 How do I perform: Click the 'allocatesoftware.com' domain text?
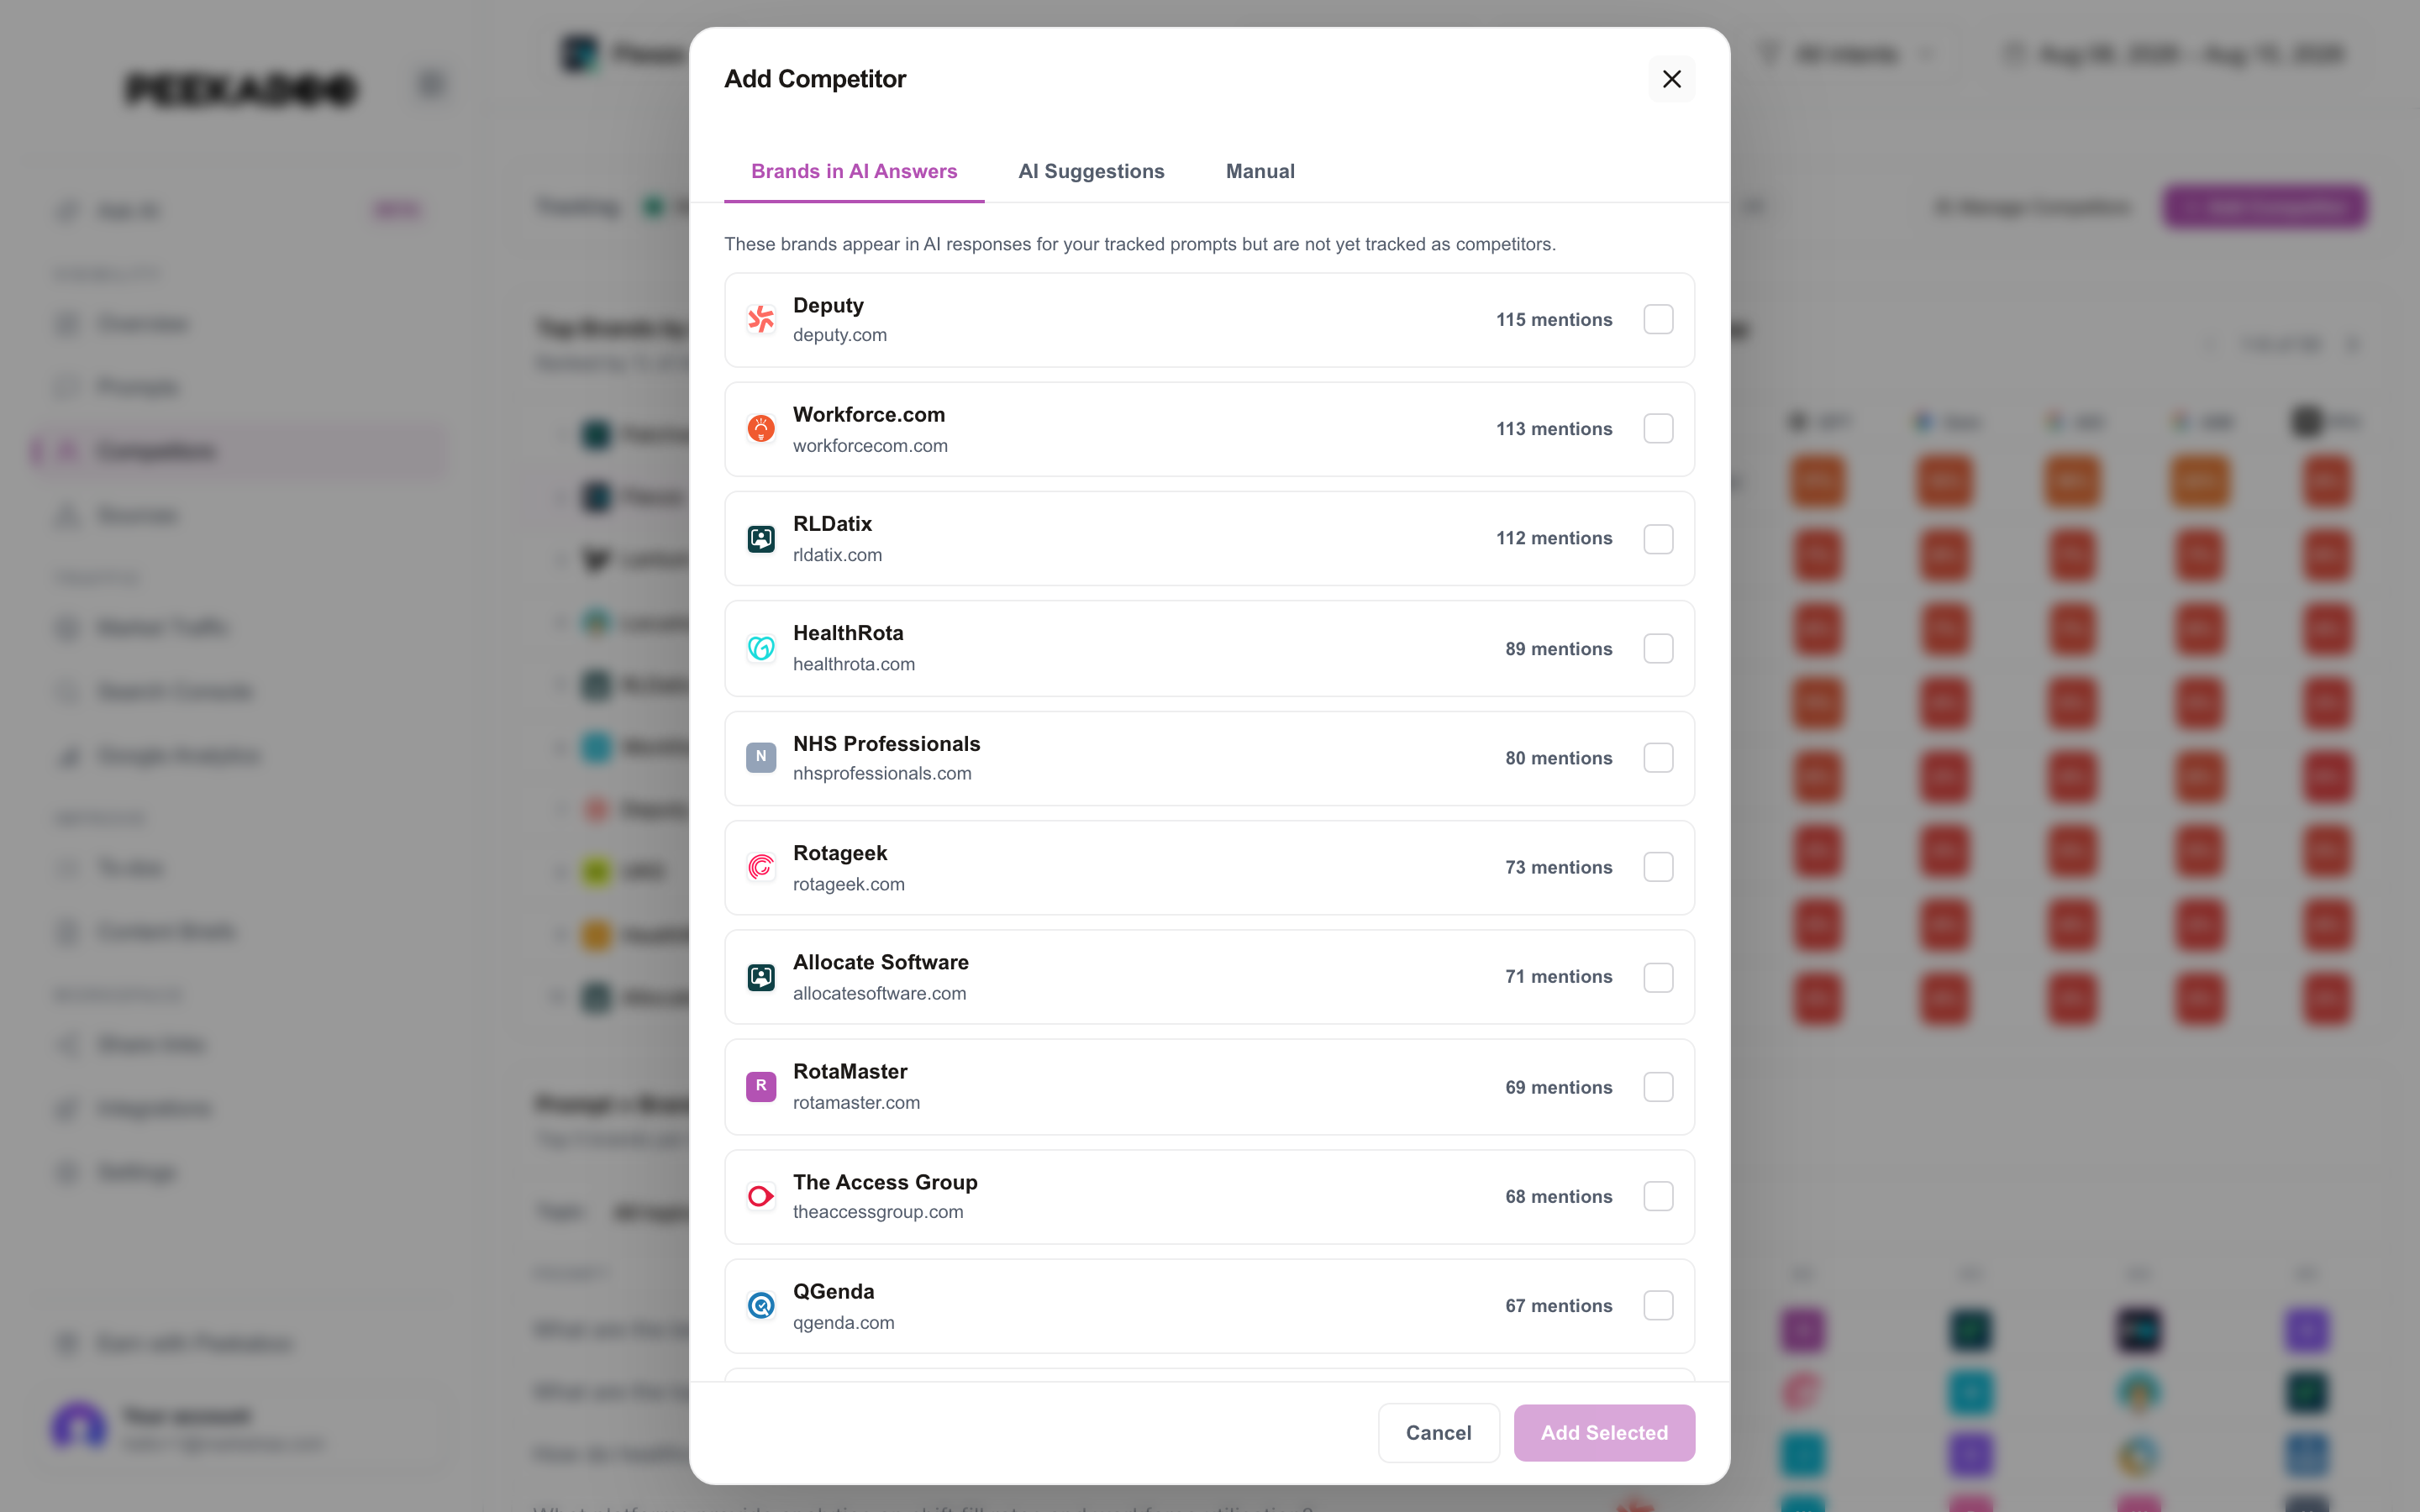[x=880, y=993]
